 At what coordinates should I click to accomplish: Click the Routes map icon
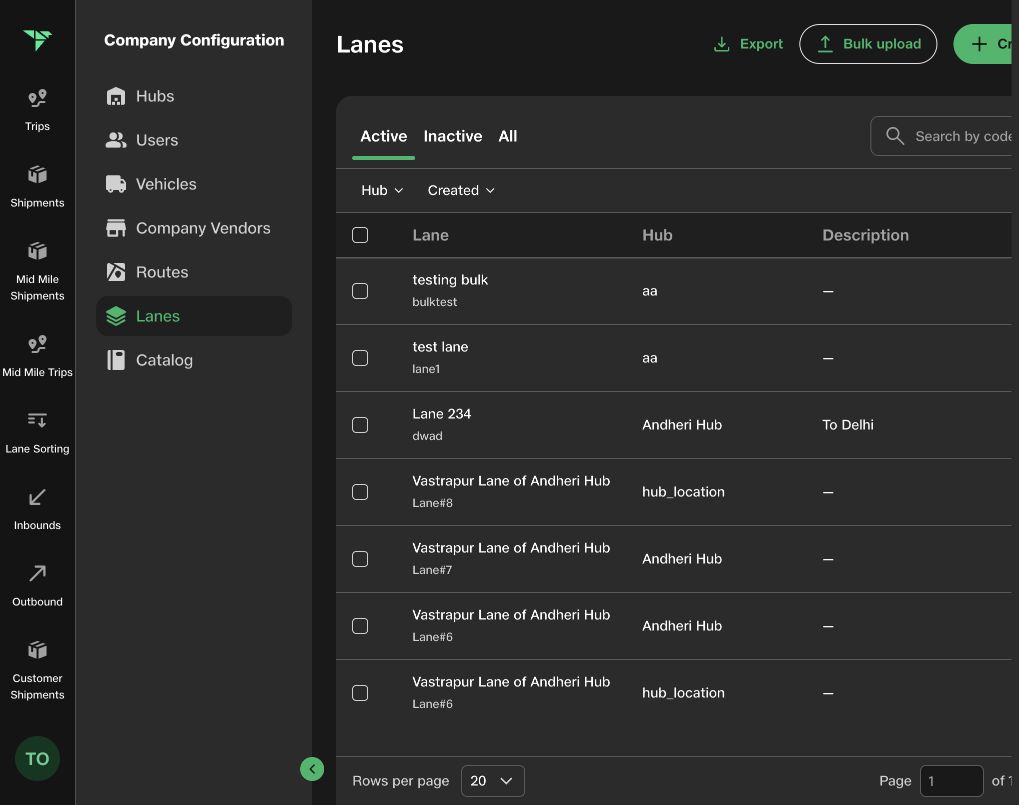[116, 272]
